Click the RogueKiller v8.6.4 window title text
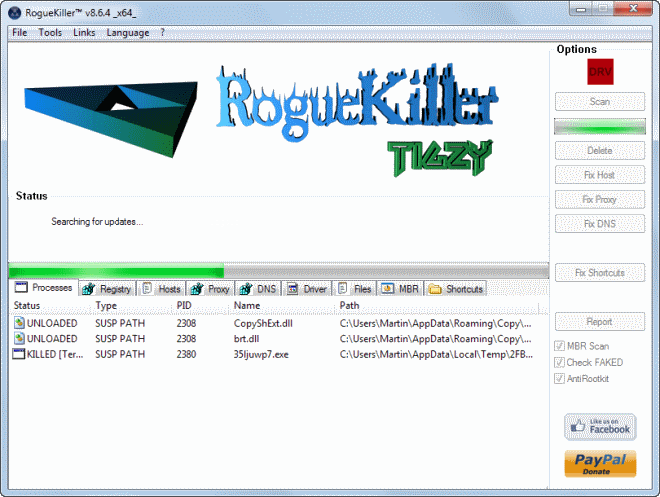660x497 pixels. (x=81, y=13)
